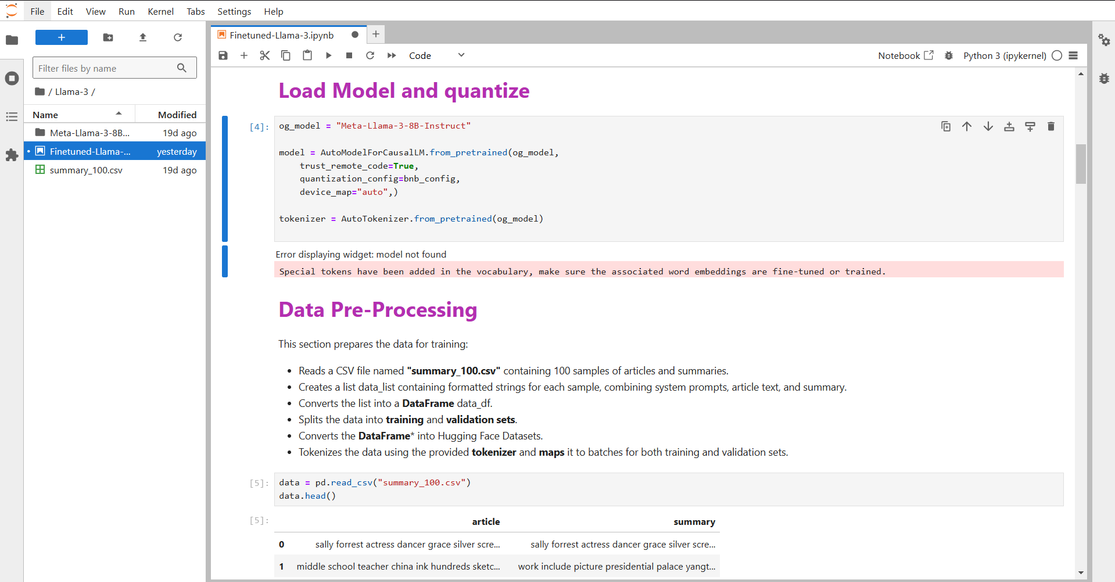Delete the selected cell with trash icon
Screen dimensions: 1115x582
point(1051,127)
